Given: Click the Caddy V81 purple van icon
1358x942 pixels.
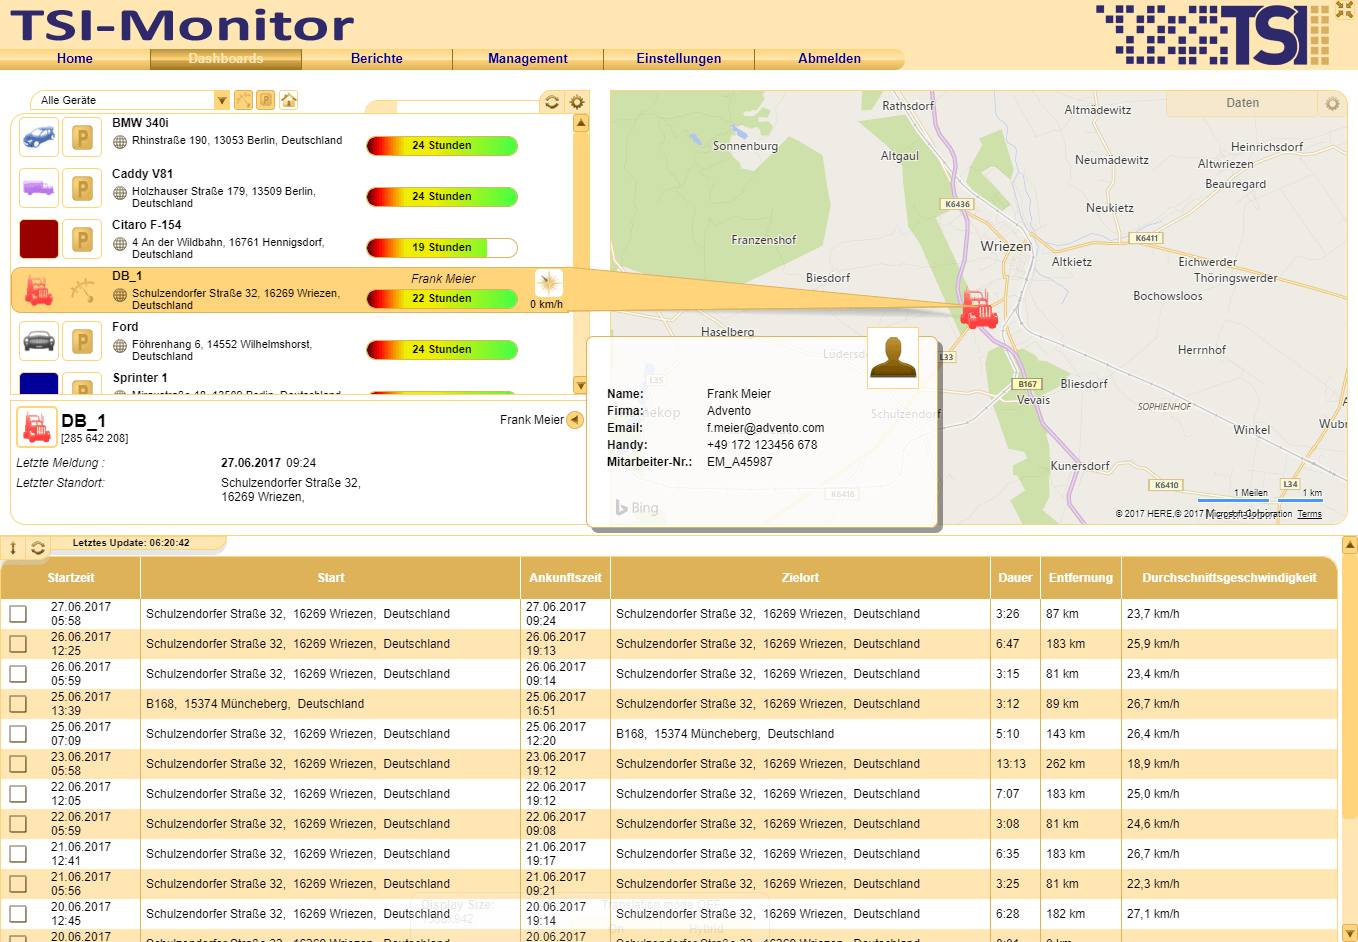Looking at the screenshot, I should [x=39, y=188].
